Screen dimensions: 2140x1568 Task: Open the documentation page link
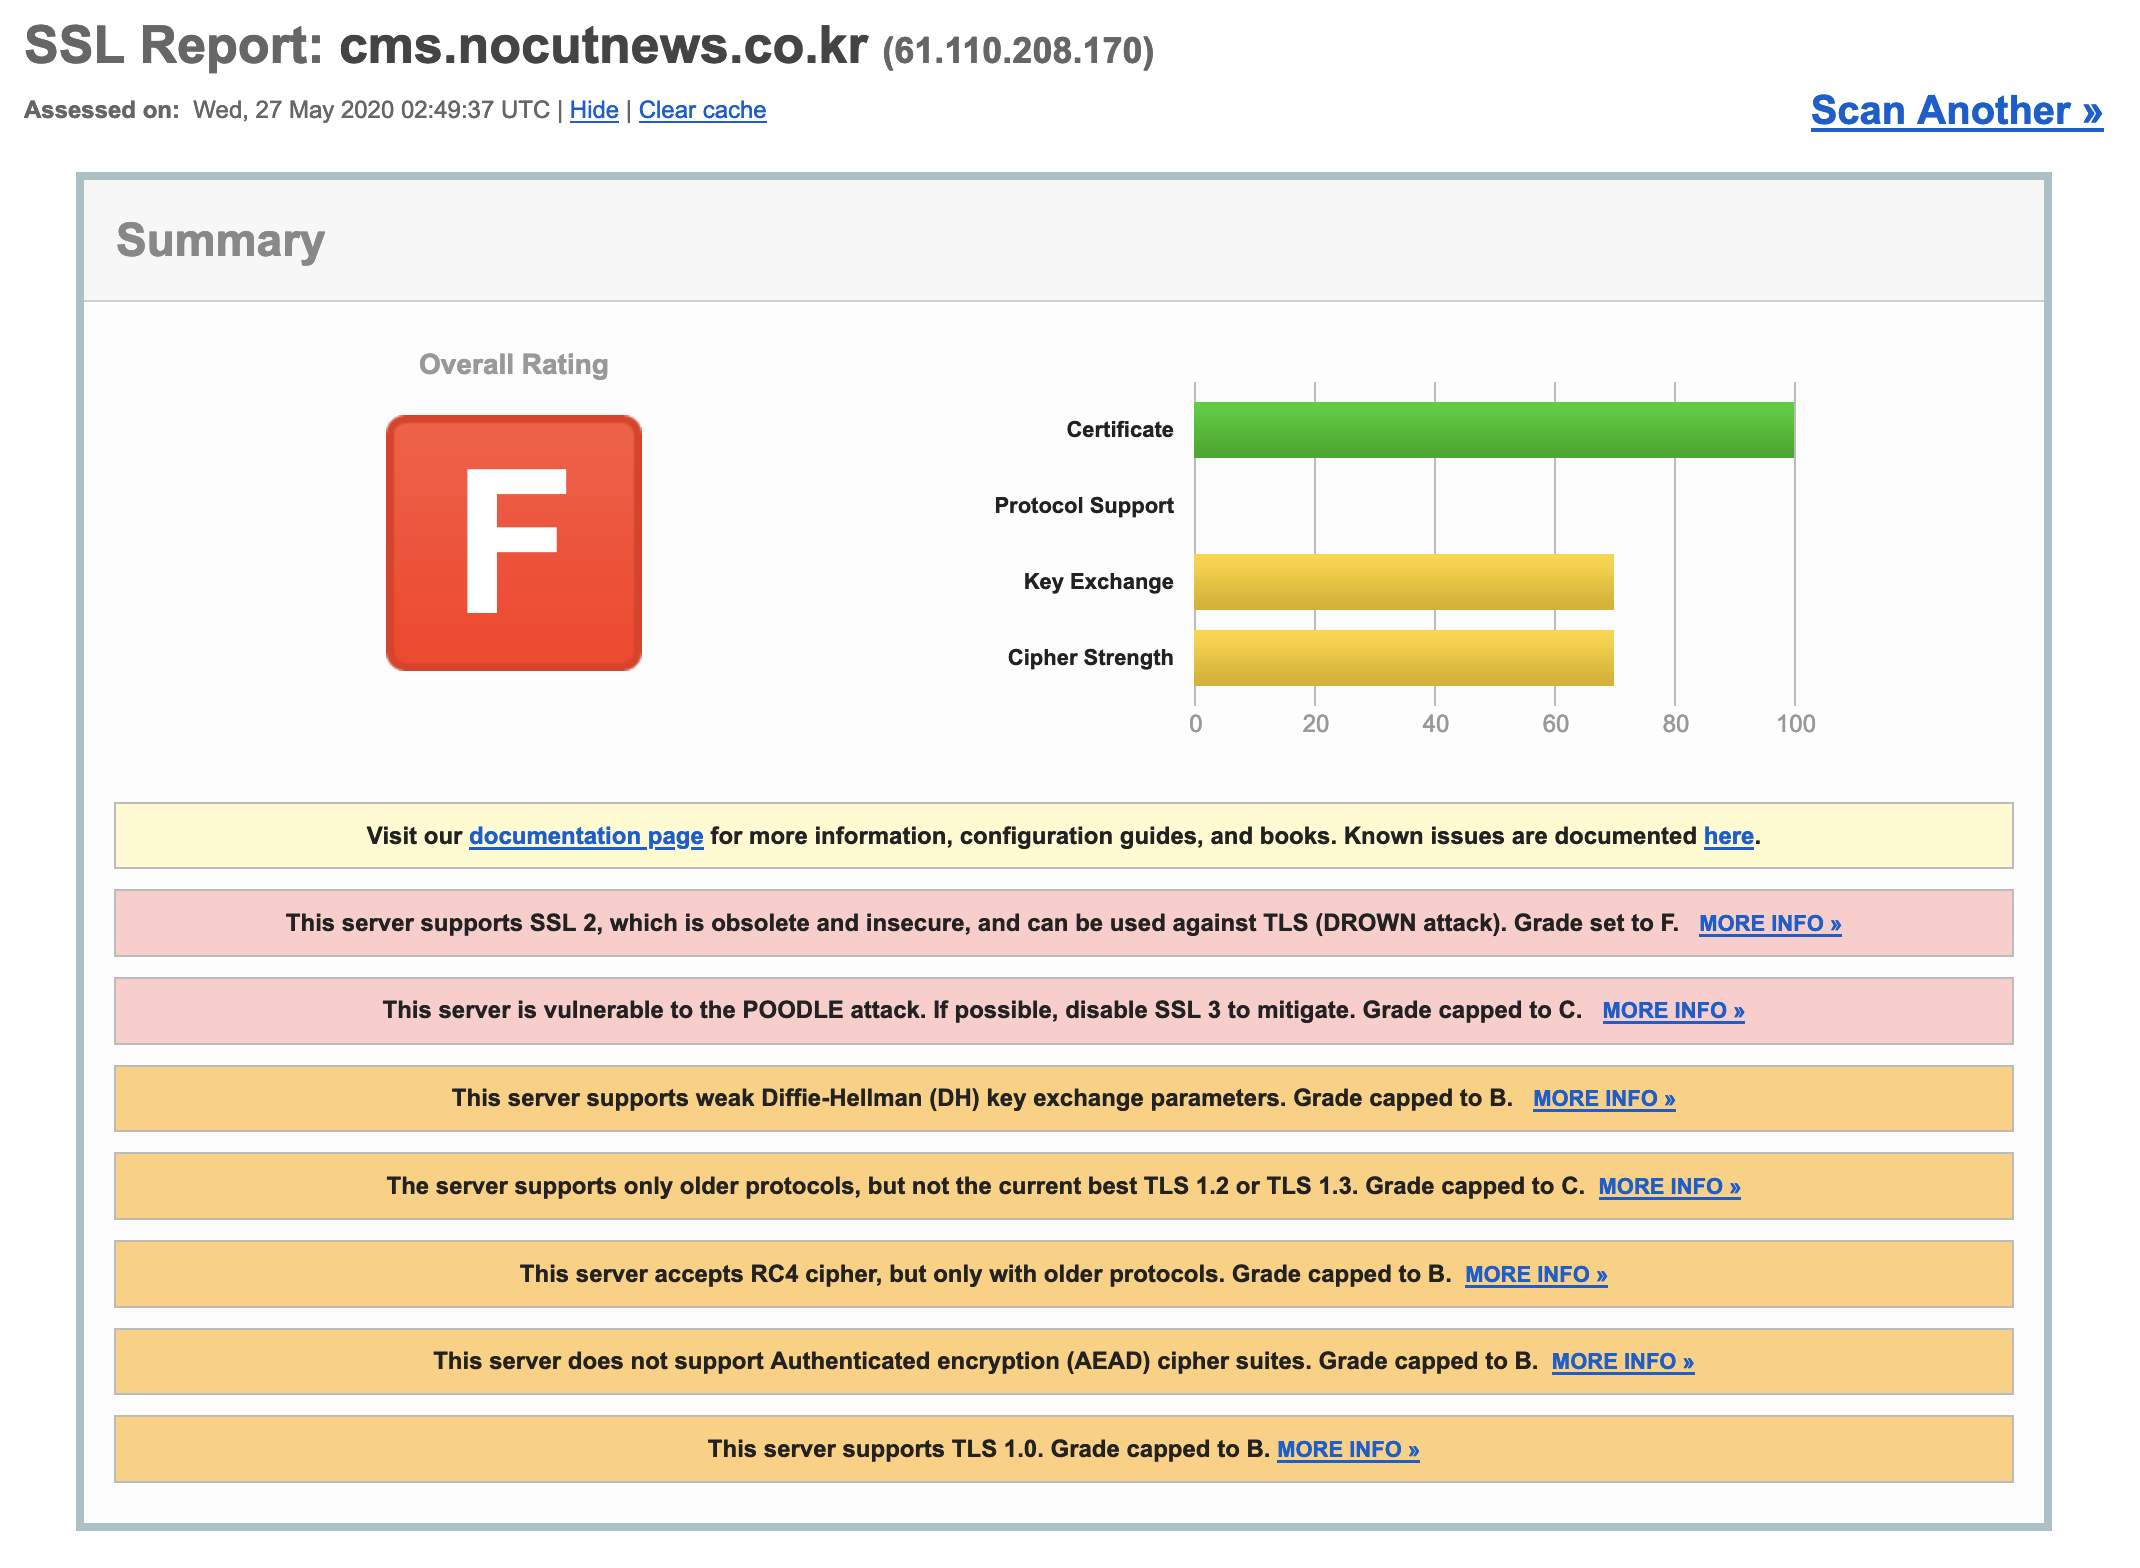pyautogui.click(x=586, y=836)
